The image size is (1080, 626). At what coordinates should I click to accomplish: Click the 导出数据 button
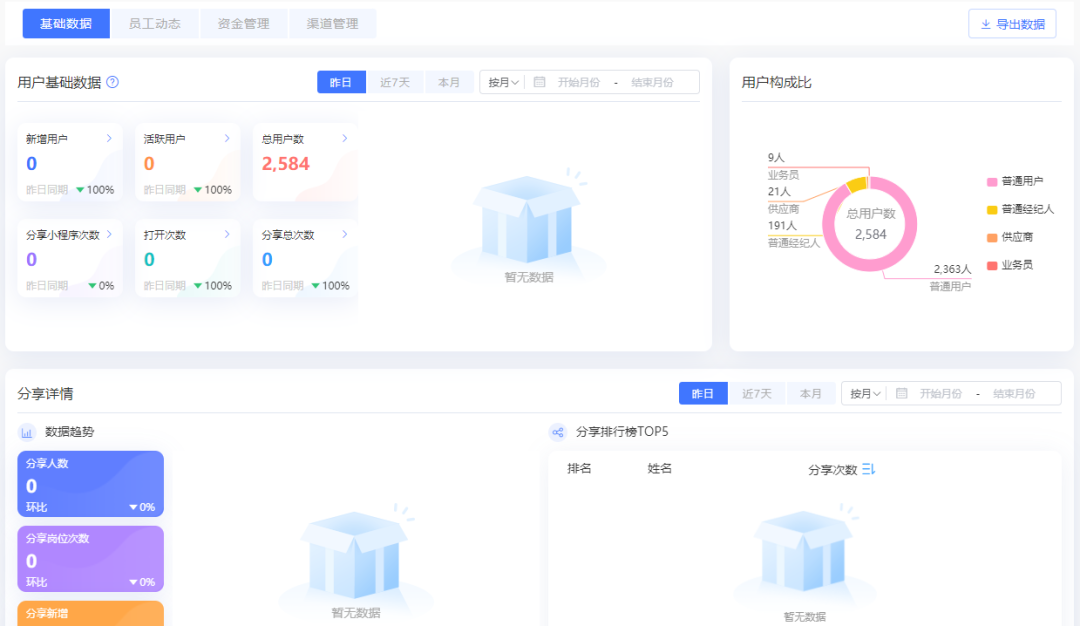(1012, 24)
